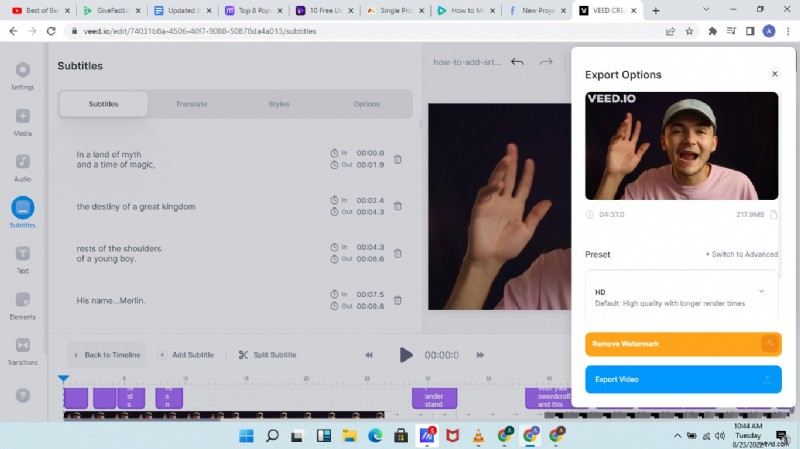Click Switch to Advanced link
This screenshot has width=800, height=449.
click(741, 254)
